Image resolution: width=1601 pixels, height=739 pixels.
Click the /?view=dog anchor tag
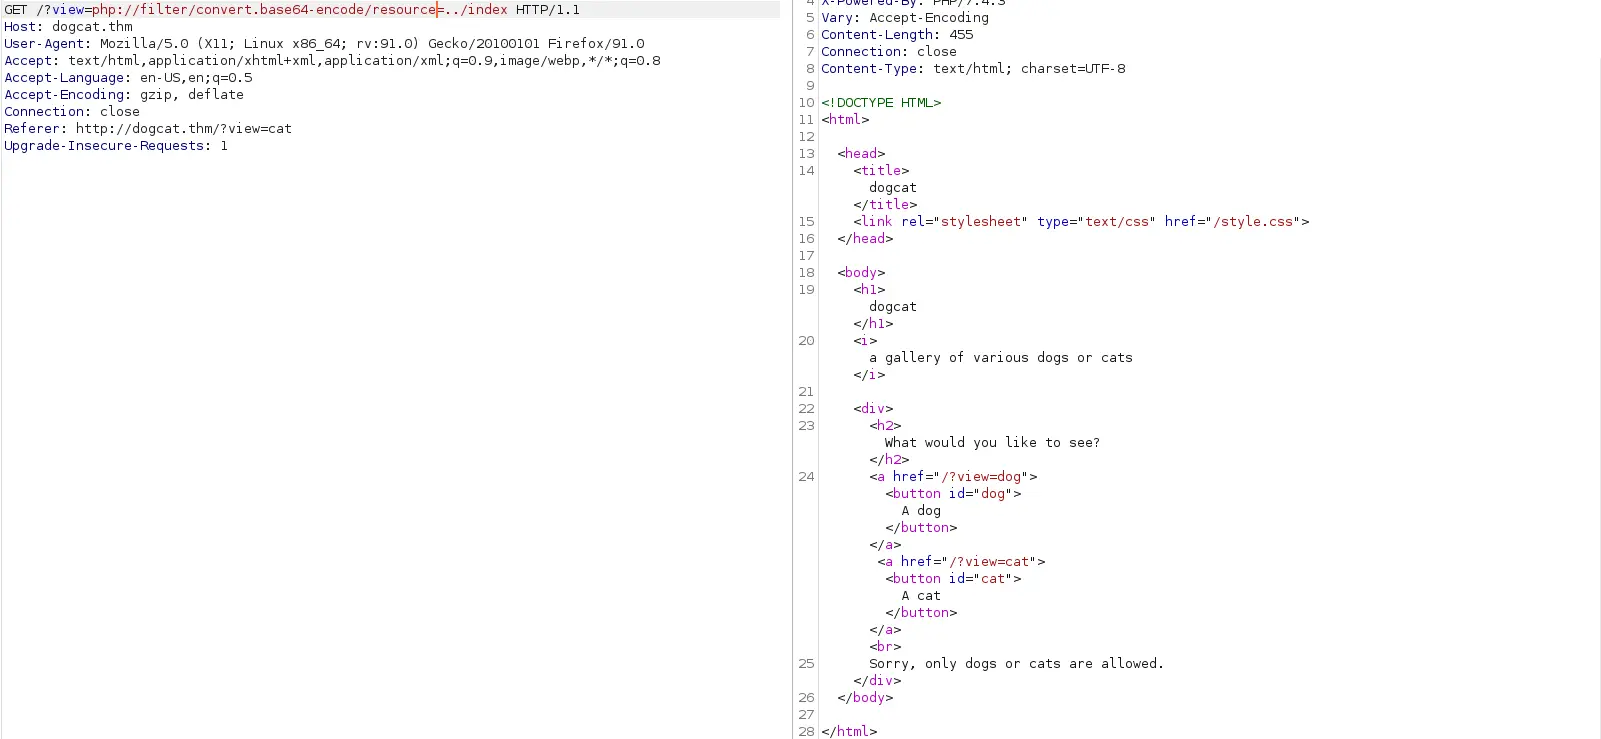953,477
